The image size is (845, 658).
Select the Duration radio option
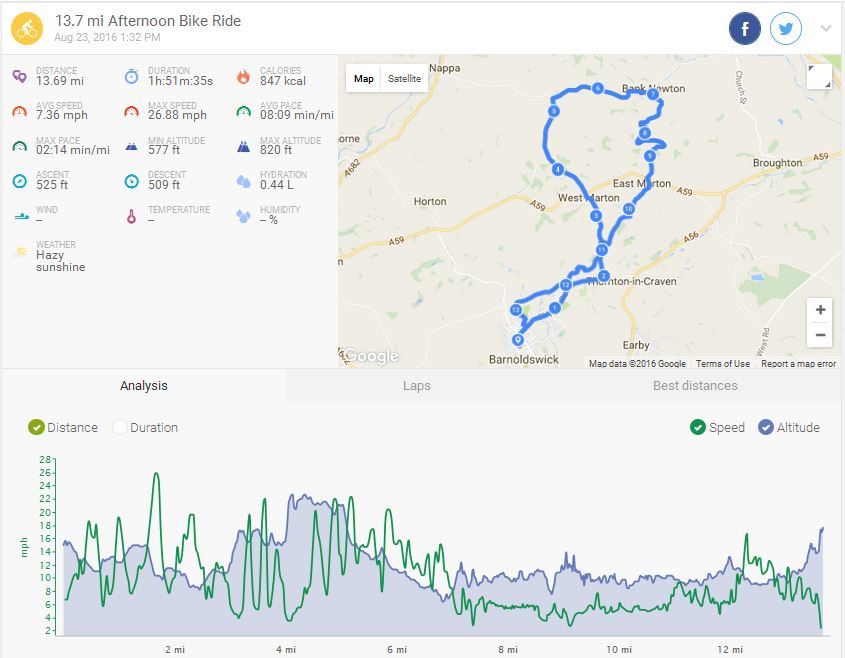tap(120, 427)
